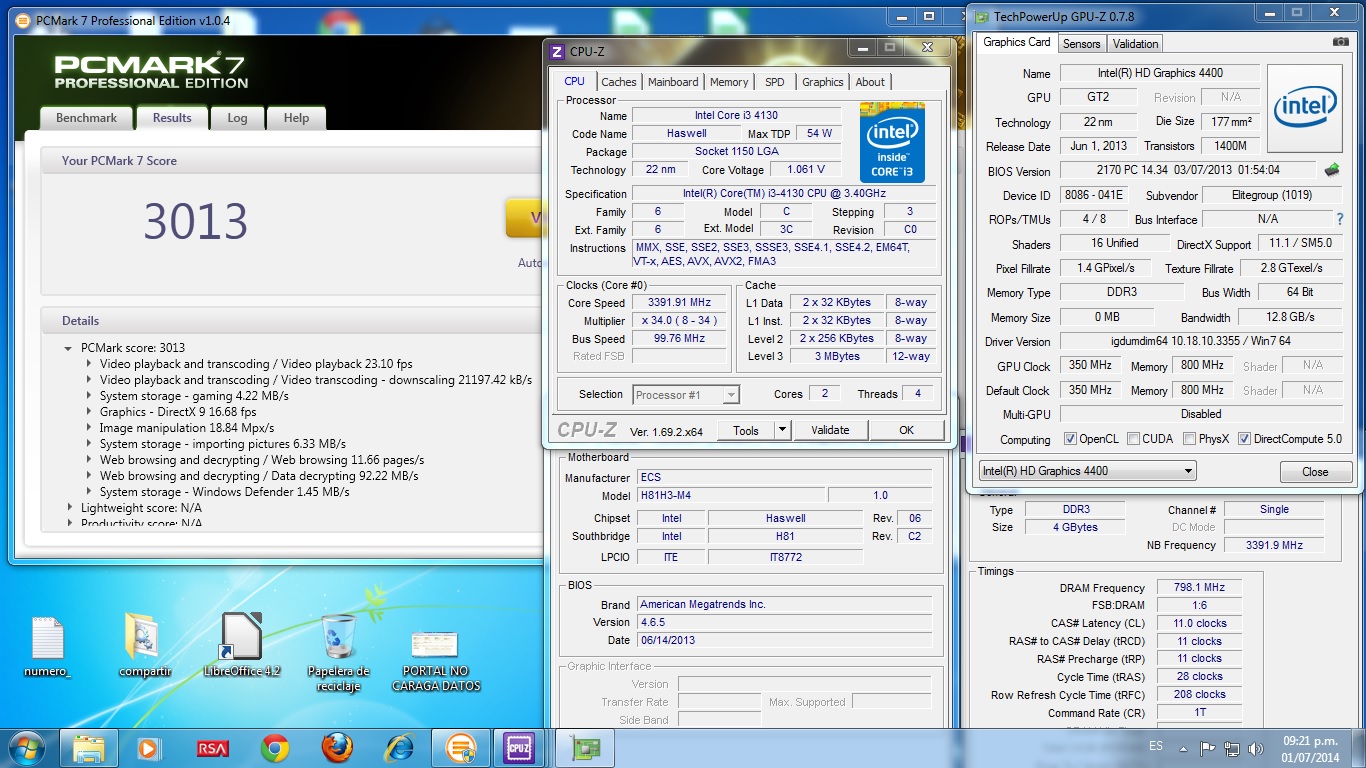Launch Windows Media Player from taskbar

coord(148,747)
